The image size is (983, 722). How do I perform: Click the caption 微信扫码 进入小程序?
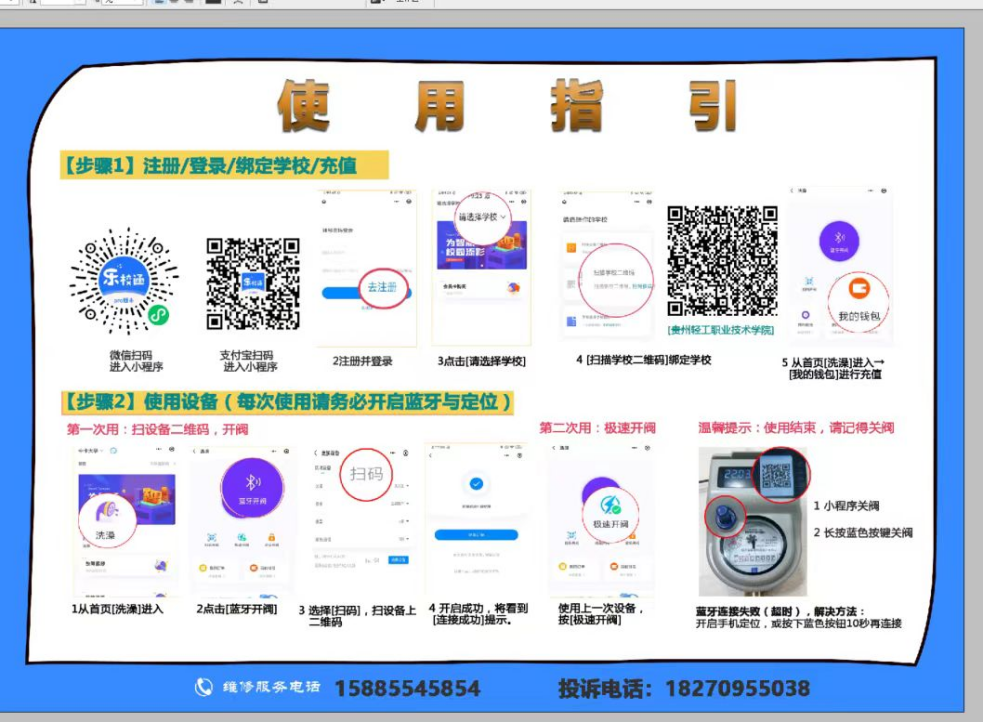[136, 361]
